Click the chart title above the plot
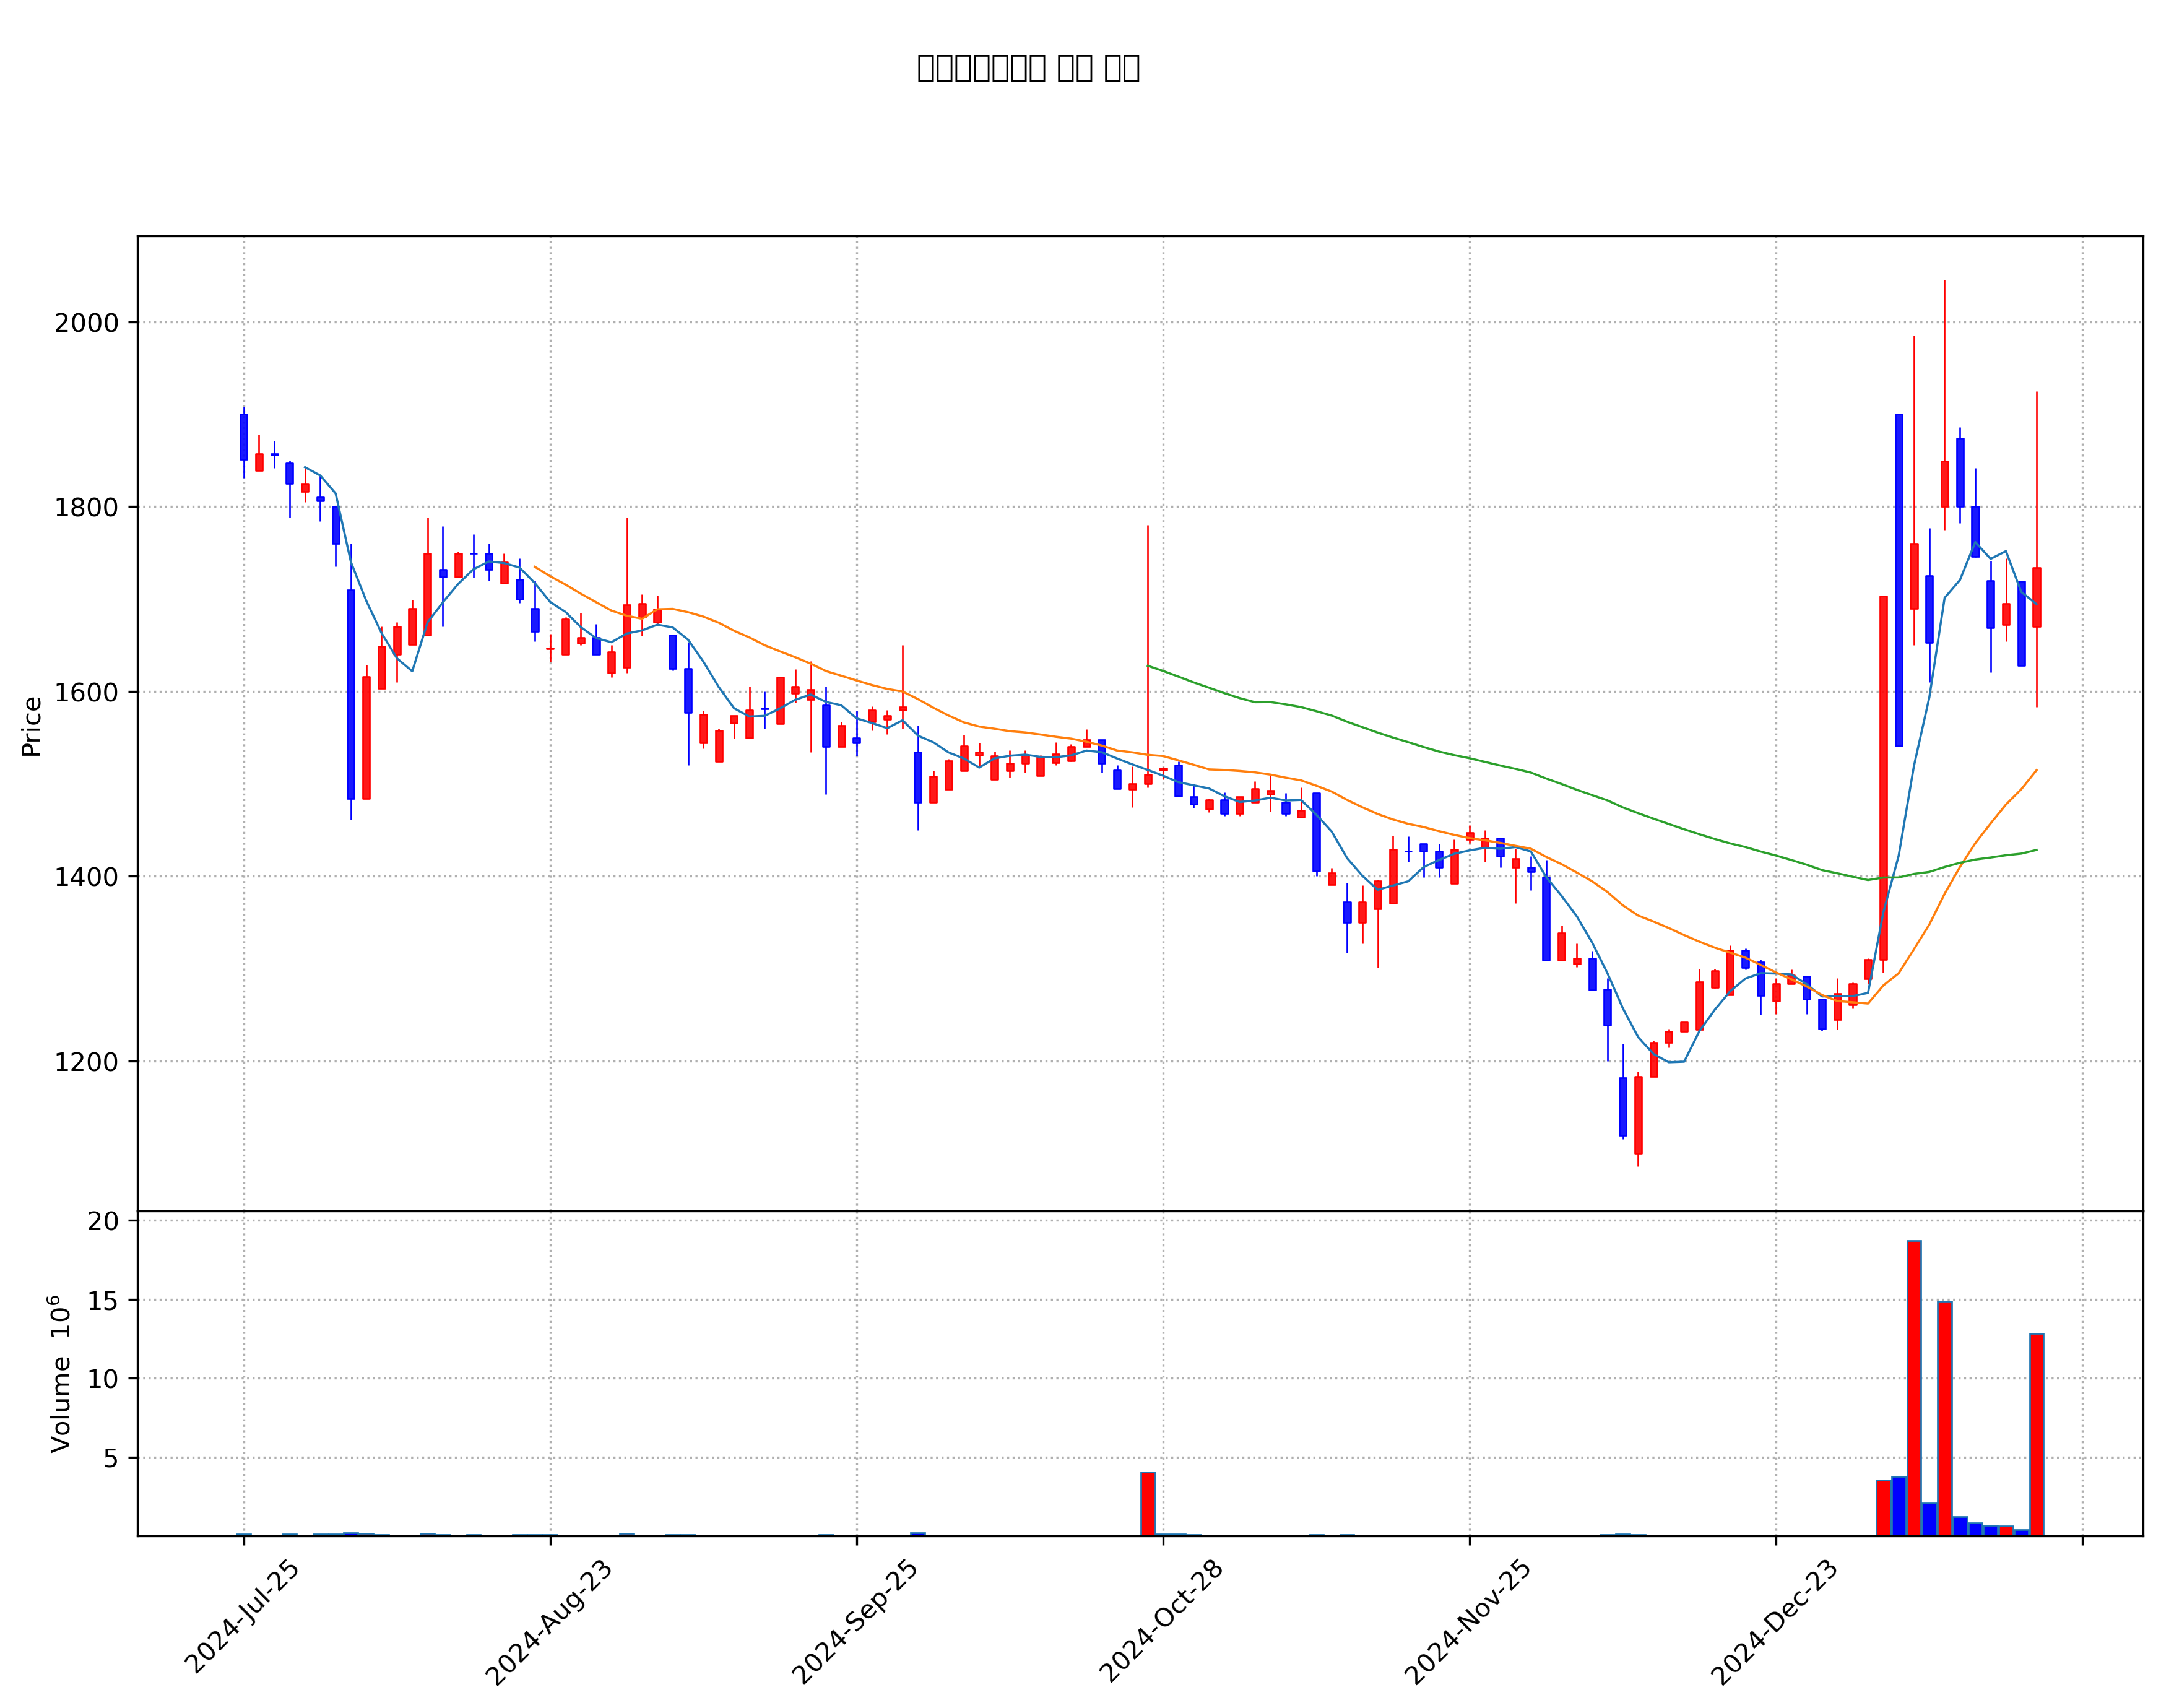This screenshot has width=2161, height=1708. (1028, 68)
